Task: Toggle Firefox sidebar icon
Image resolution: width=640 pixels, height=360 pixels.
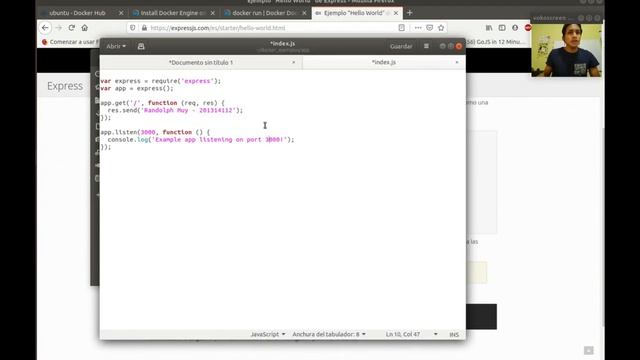Action: tap(502, 28)
